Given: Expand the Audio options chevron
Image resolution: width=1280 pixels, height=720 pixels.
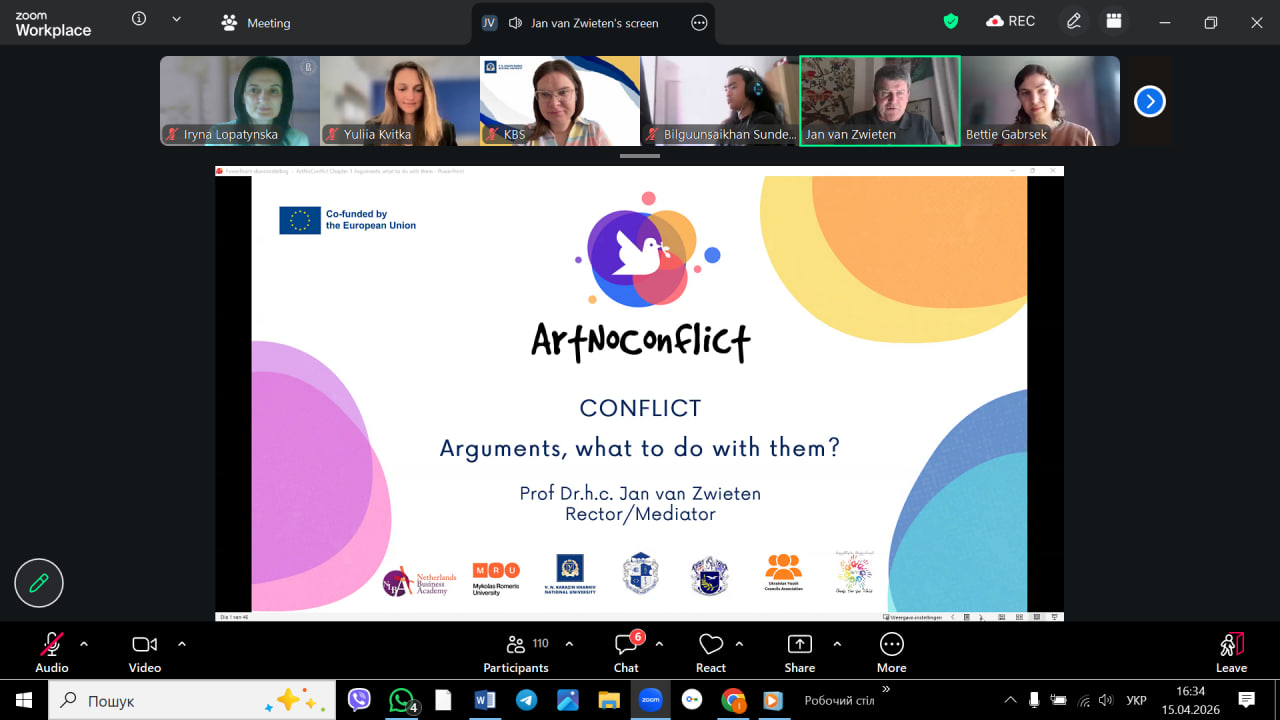Looking at the screenshot, I should click(x=84, y=644).
